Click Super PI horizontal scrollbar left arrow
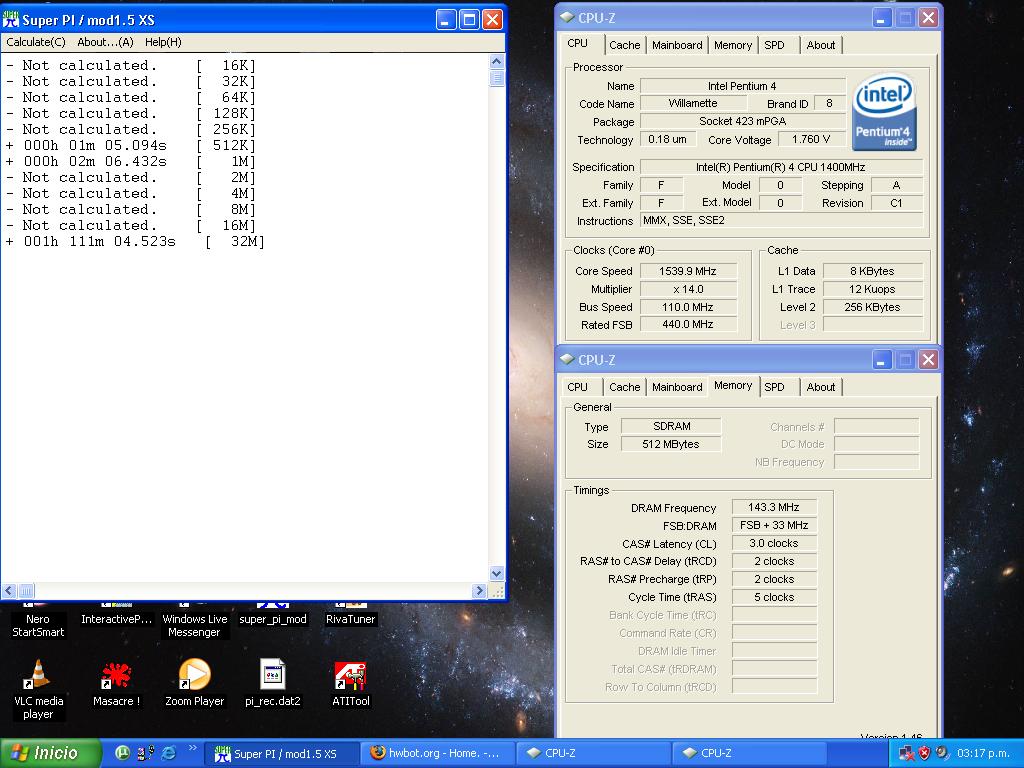Viewport: 1024px width, 768px height. (x=8, y=590)
